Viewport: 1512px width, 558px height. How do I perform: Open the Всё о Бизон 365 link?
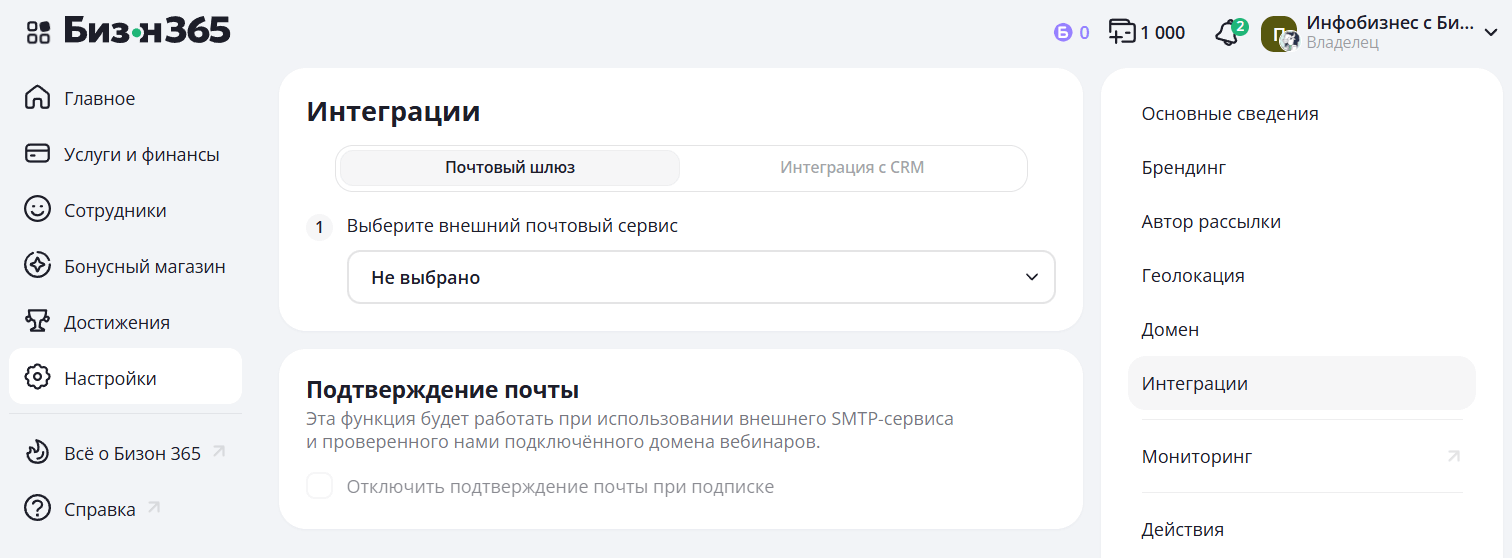click(132, 453)
